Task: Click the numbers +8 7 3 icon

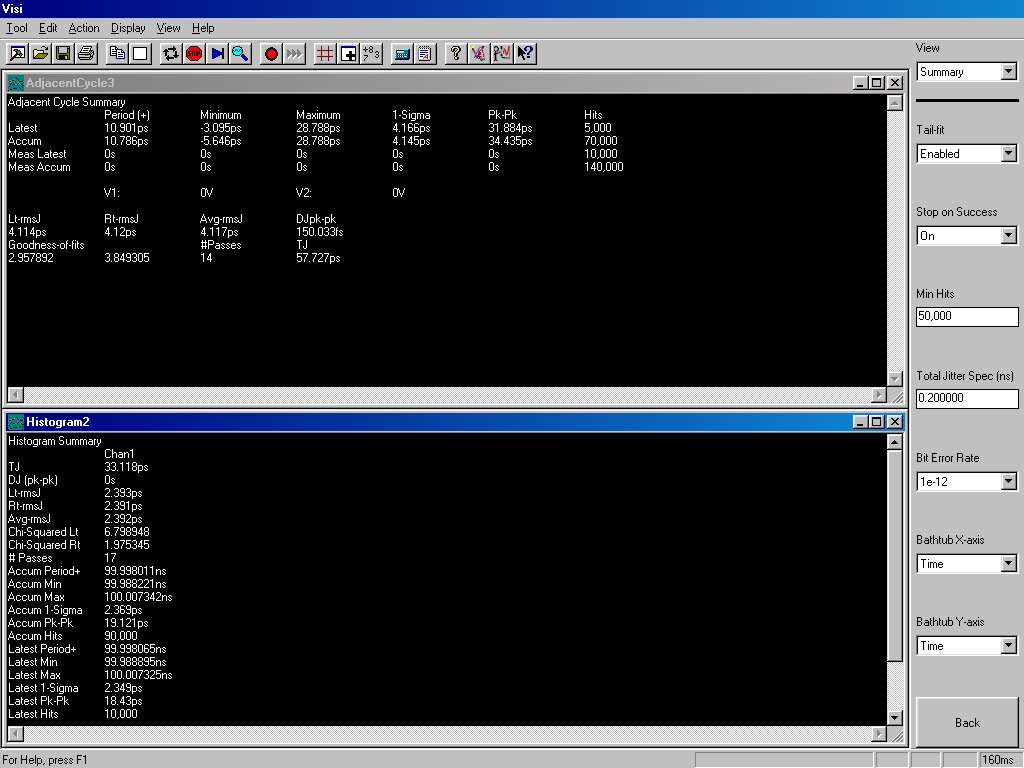Action: [371, 54]
